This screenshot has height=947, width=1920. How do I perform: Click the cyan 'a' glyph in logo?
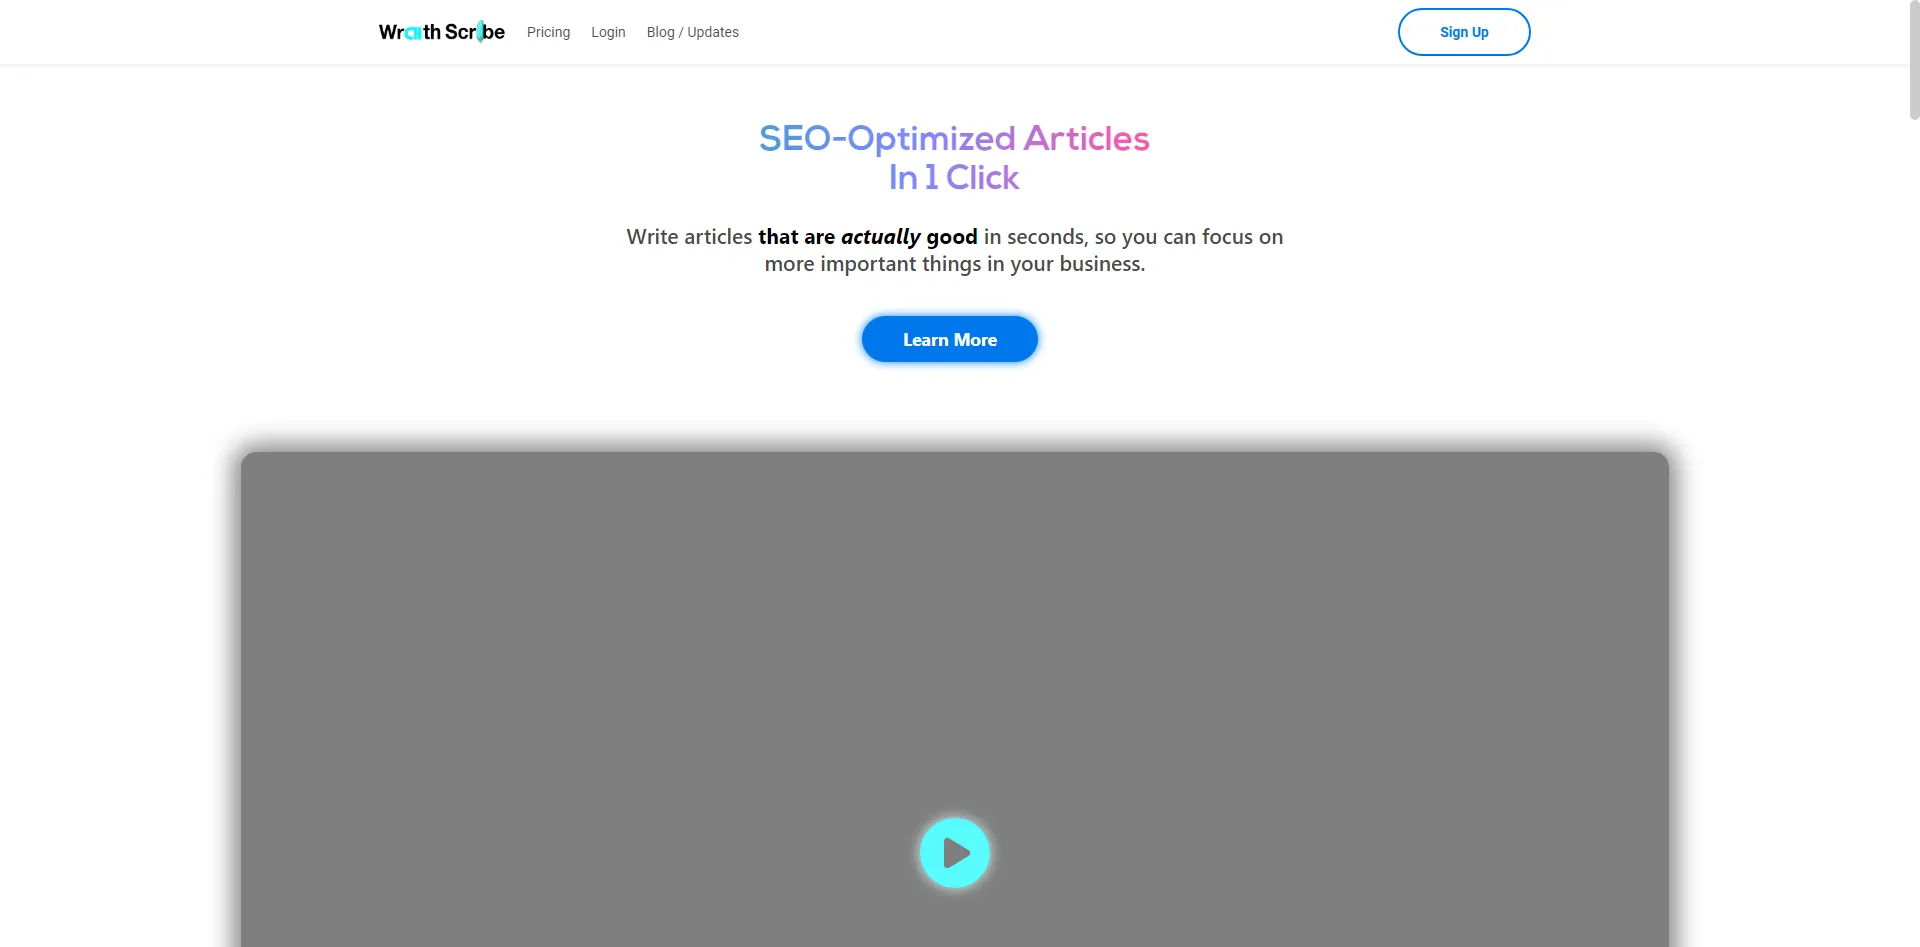pos(413,33)
